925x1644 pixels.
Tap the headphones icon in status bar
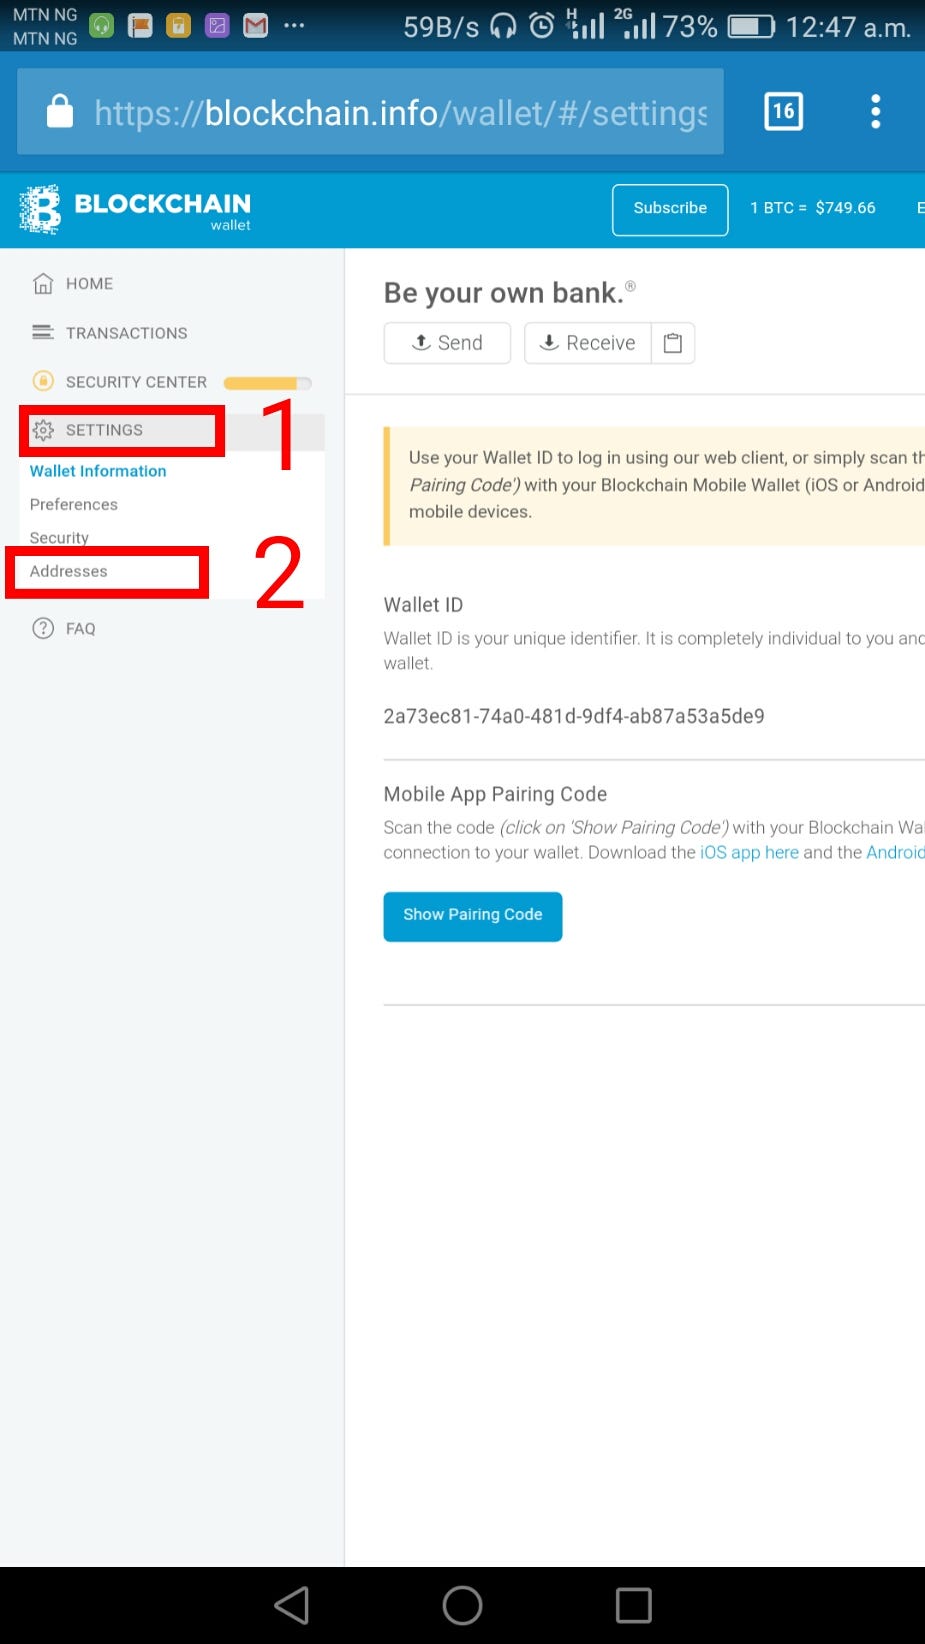(503, 26)
